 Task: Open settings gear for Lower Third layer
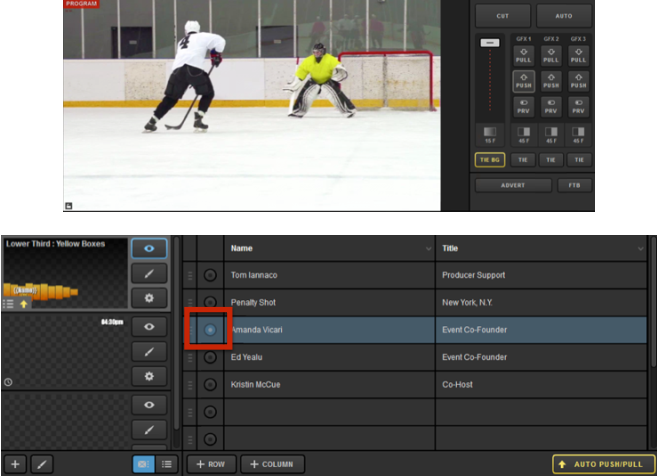point(150,298)
